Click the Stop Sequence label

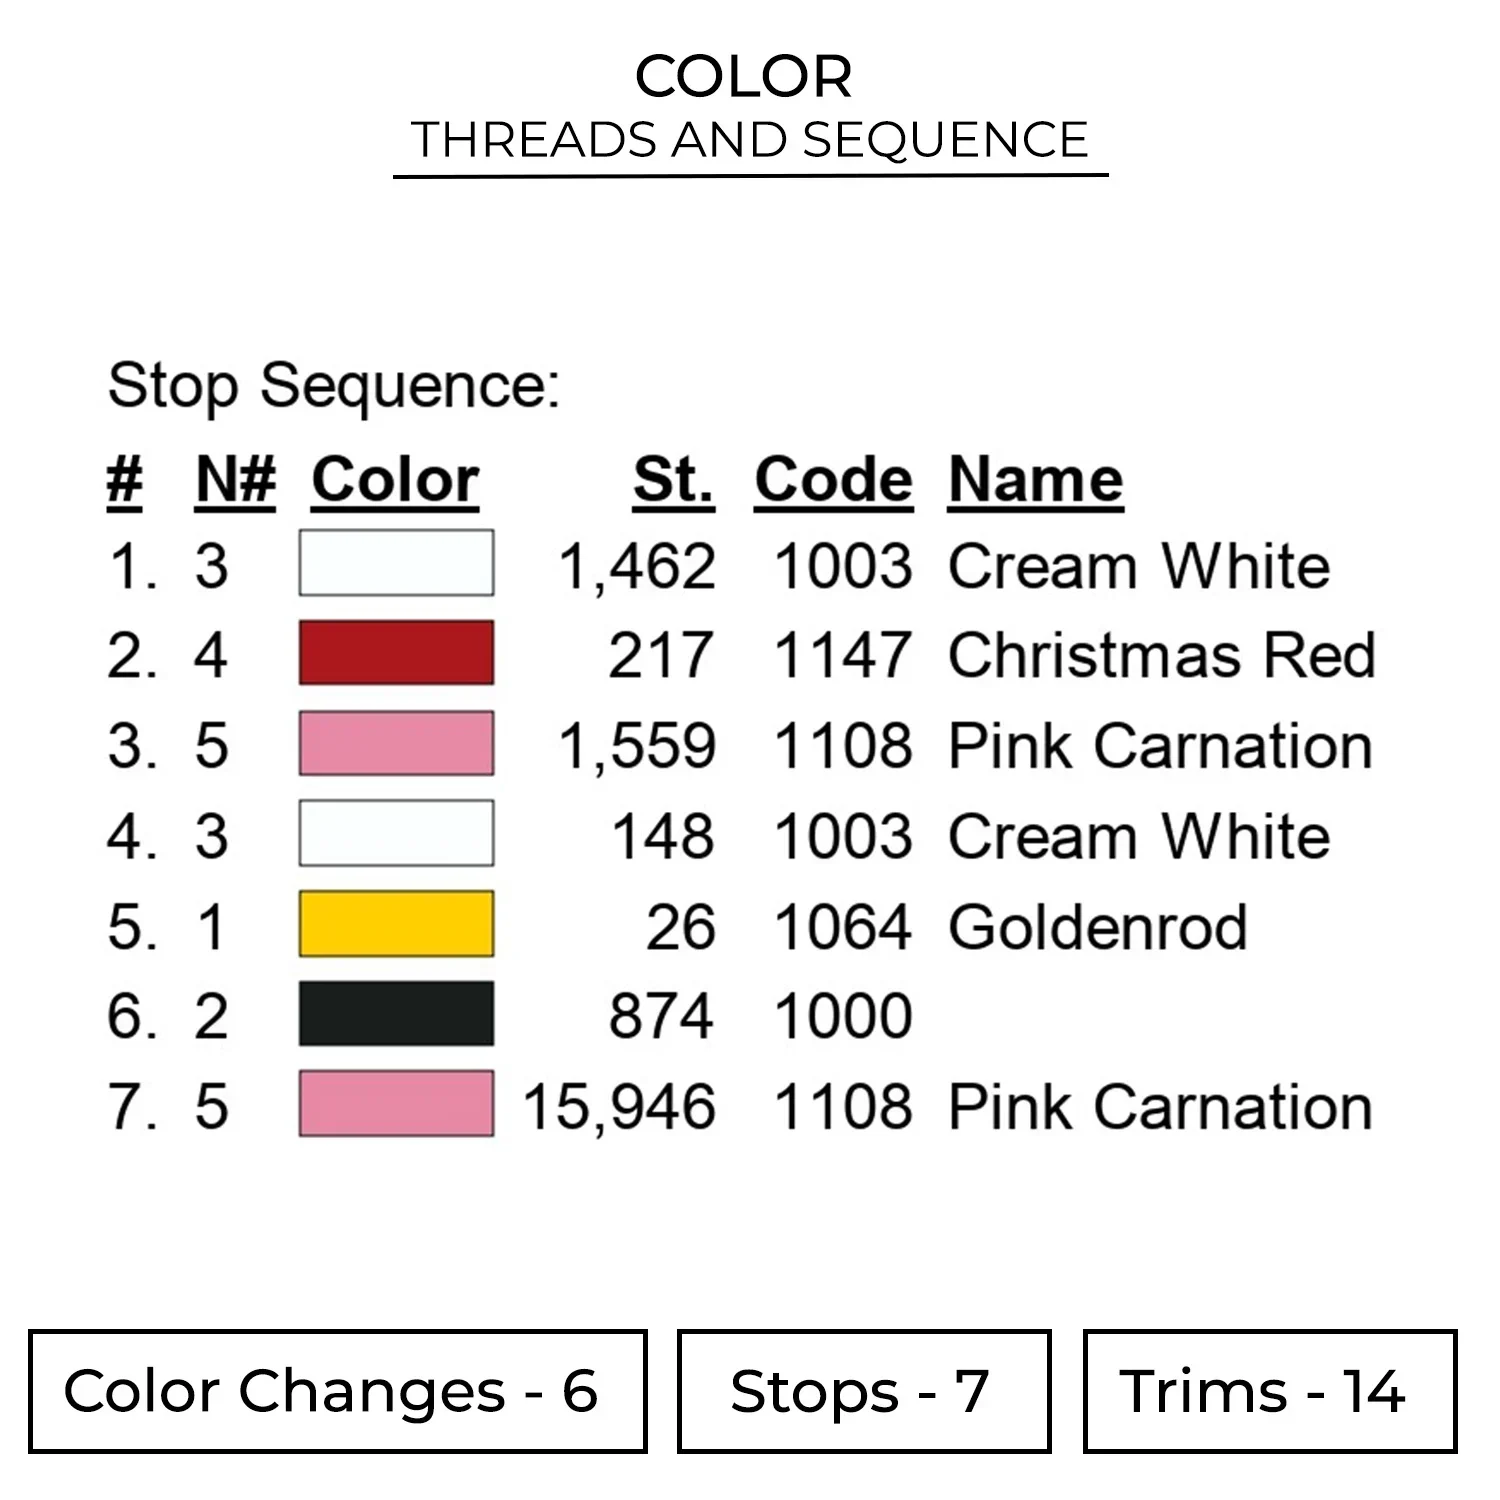click(333, 386)
